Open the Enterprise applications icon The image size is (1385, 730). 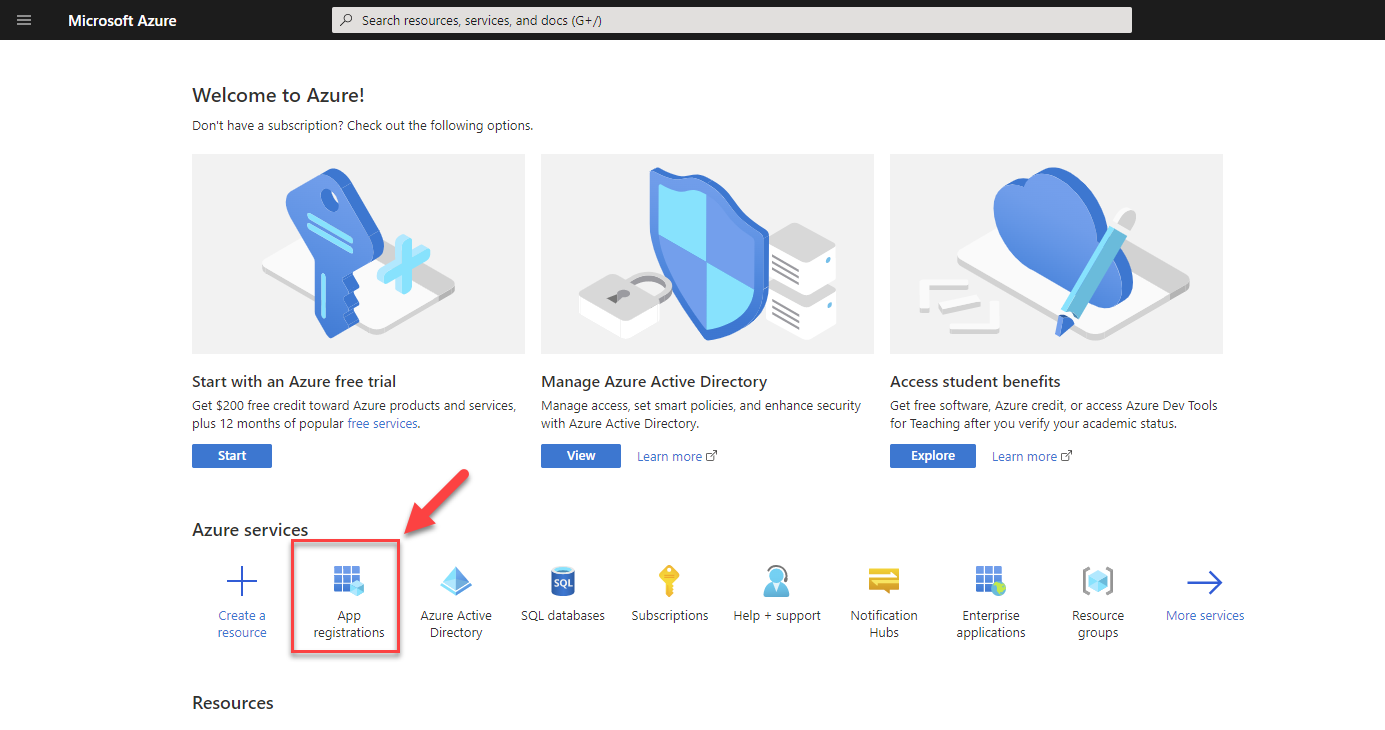point(990,581)
